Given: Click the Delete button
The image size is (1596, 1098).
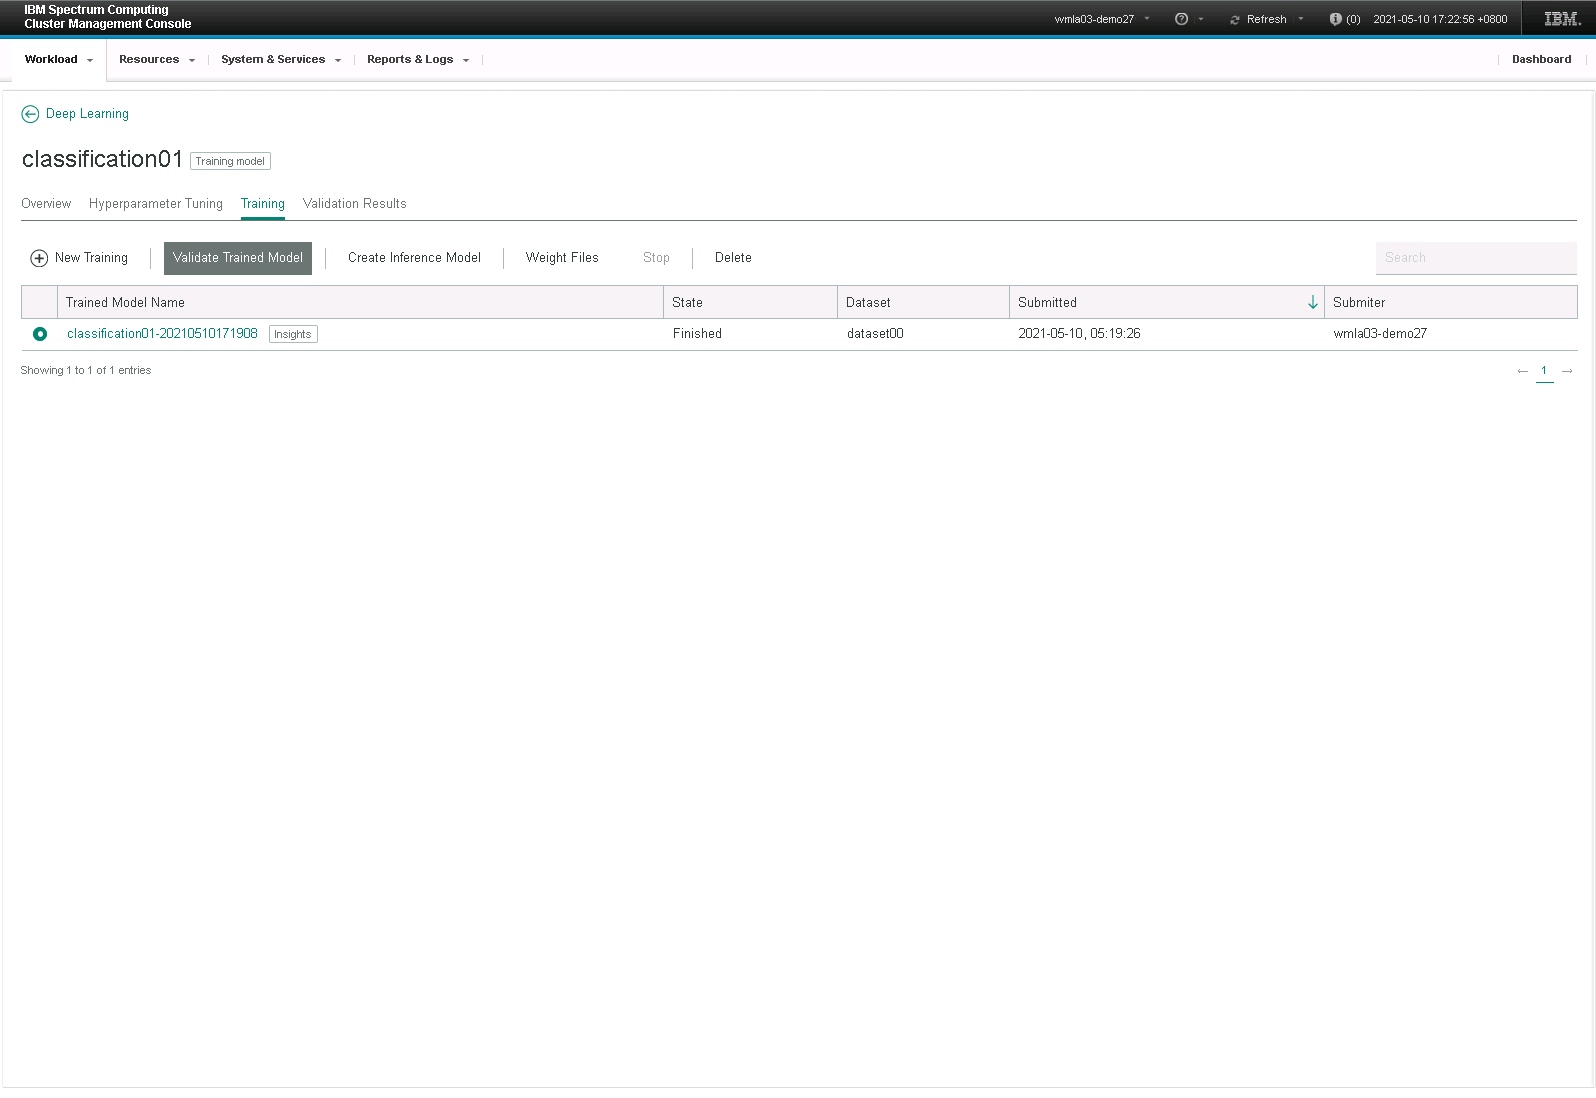Looking at the screenshot, I should tap(733, 258).
